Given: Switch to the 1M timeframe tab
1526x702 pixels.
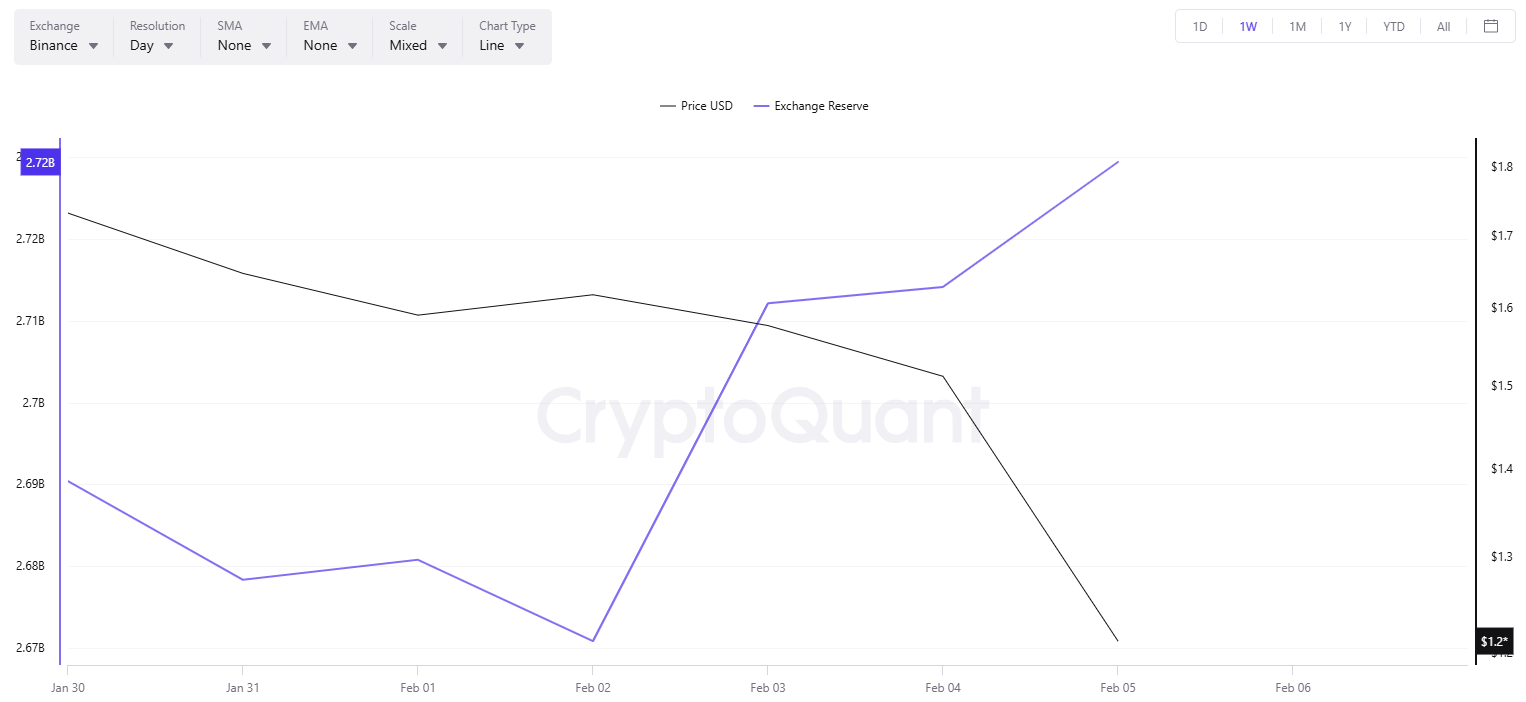Looking at the screenshot, I should coord(1297,26).
